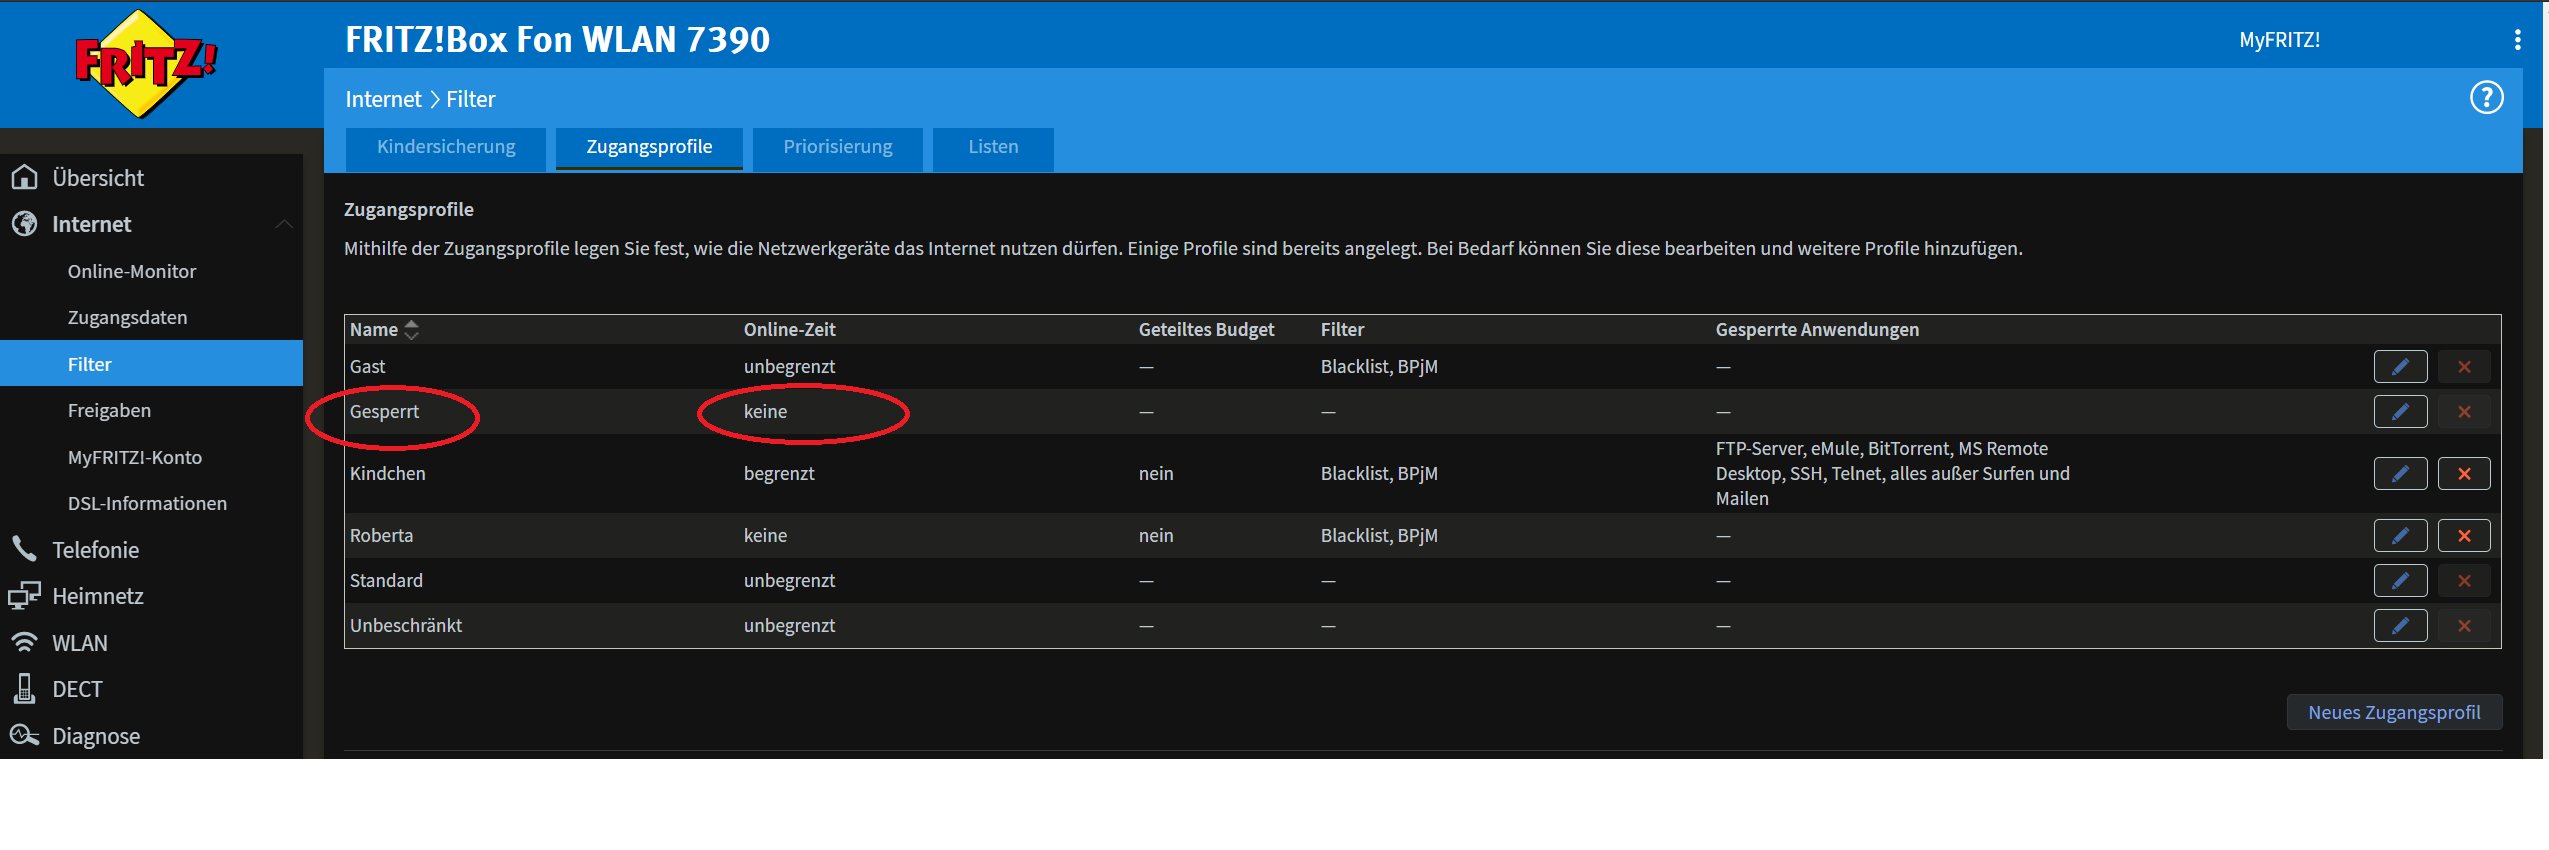The height and width of the screenshot is (850, 2549).
Task: Click 'begrenzt' in the Kindchen row
Action: coord(779,474)
